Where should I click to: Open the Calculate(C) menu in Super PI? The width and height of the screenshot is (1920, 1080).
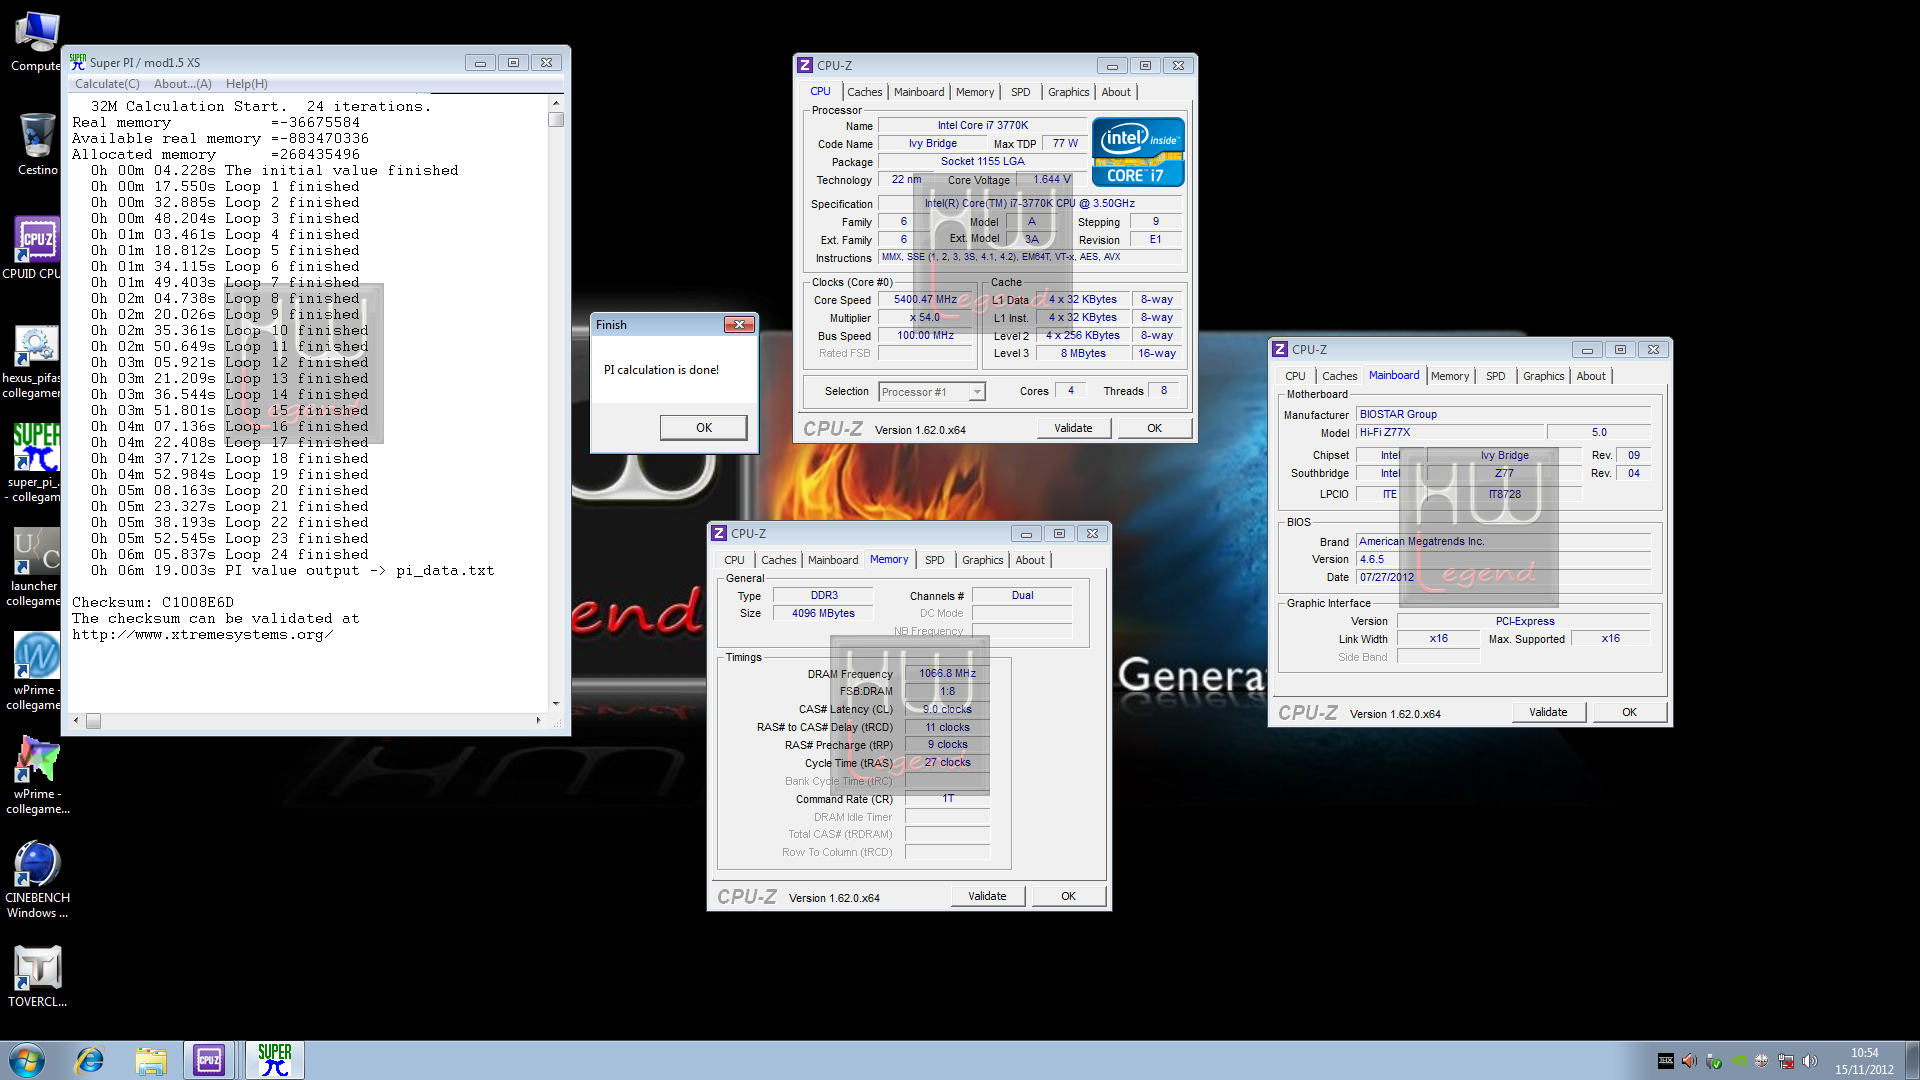(x=107, y=84)
